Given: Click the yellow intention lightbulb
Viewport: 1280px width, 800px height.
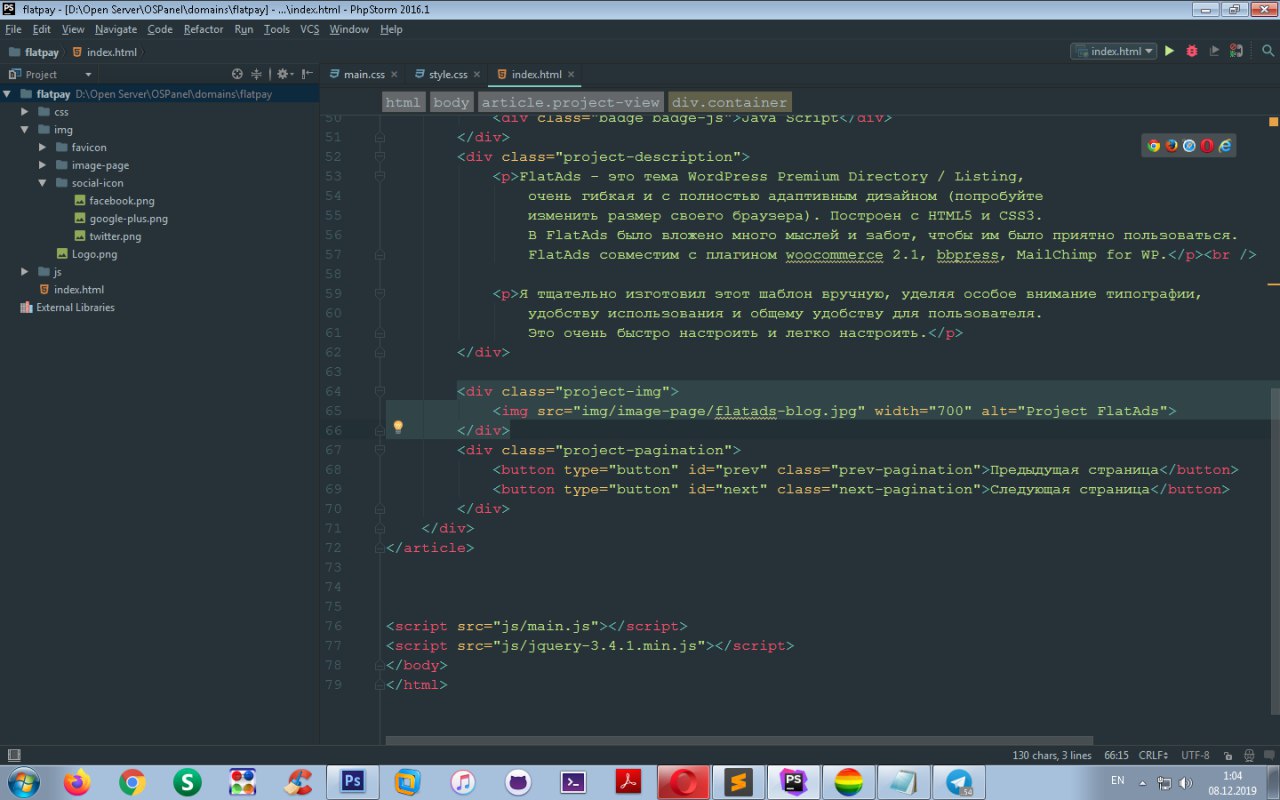Looking at the screenshot, I should (397, 427).
